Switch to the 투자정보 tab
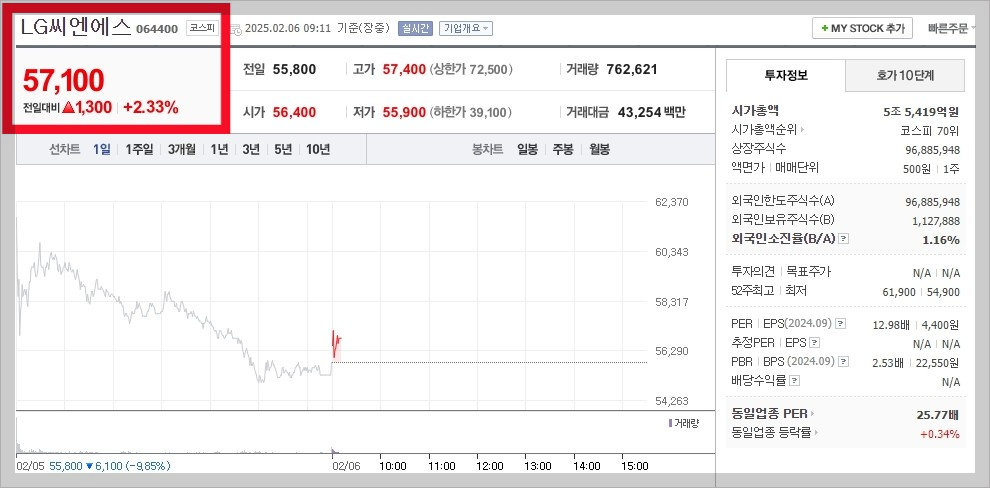Viewport: 990px width, 488px height. pos(785,76)
